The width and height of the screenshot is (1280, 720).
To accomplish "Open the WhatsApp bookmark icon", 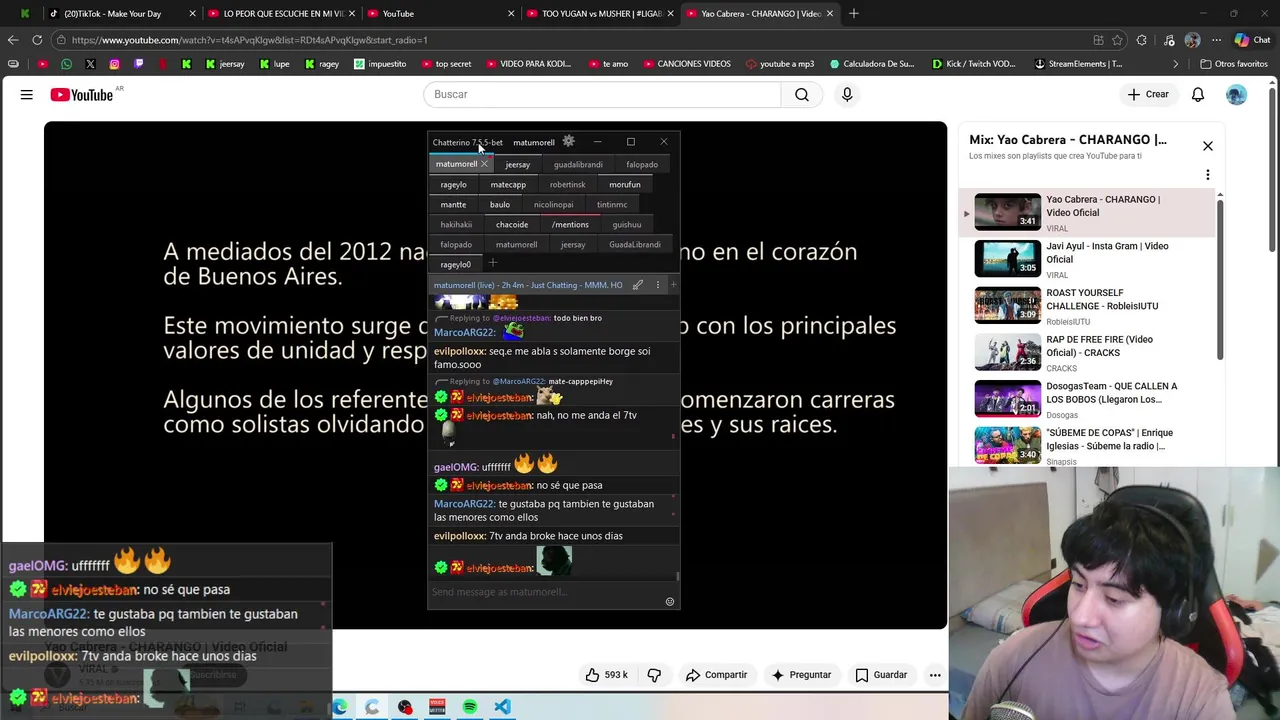I will click(x=66, y=64).
